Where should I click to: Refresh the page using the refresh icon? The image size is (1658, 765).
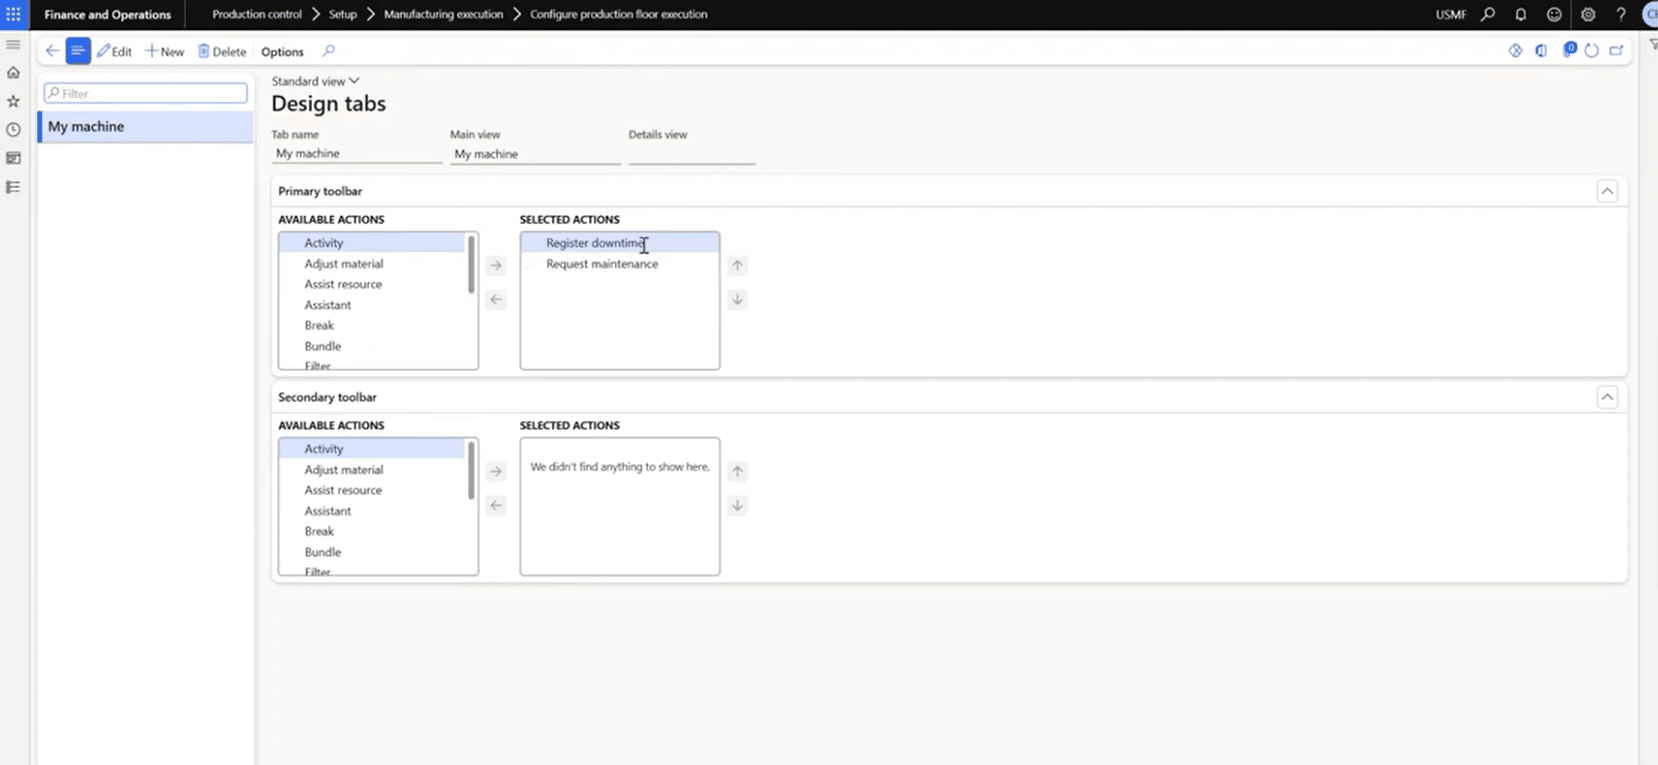pos(1592,51)
